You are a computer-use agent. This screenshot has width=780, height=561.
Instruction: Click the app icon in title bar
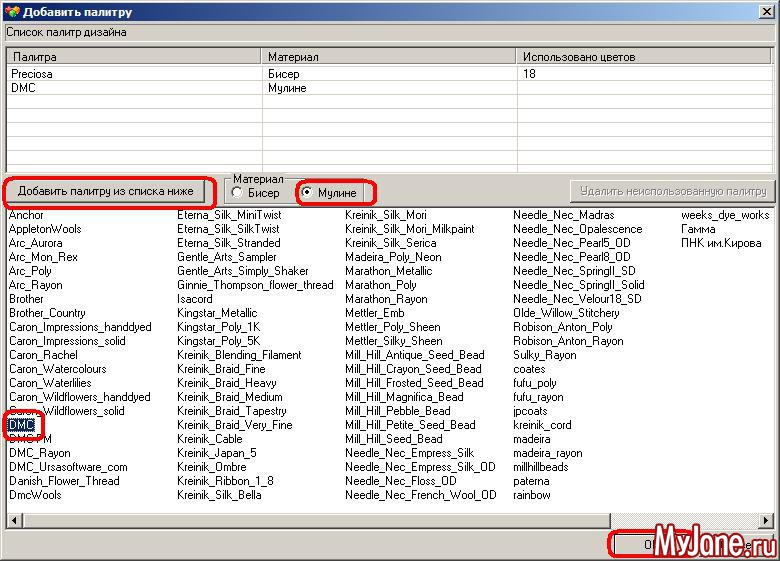click(x=11, y=12)
